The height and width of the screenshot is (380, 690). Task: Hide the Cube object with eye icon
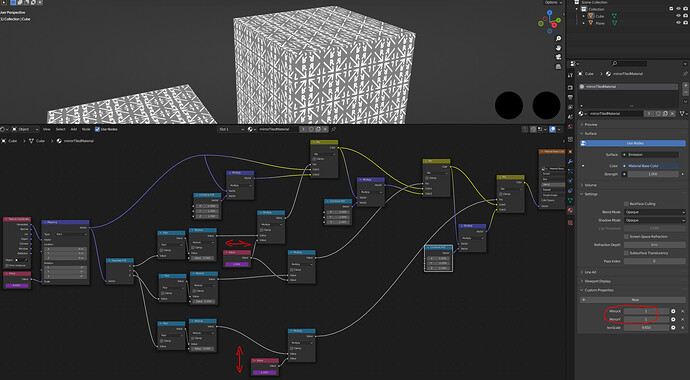click(x=678, y=16)
